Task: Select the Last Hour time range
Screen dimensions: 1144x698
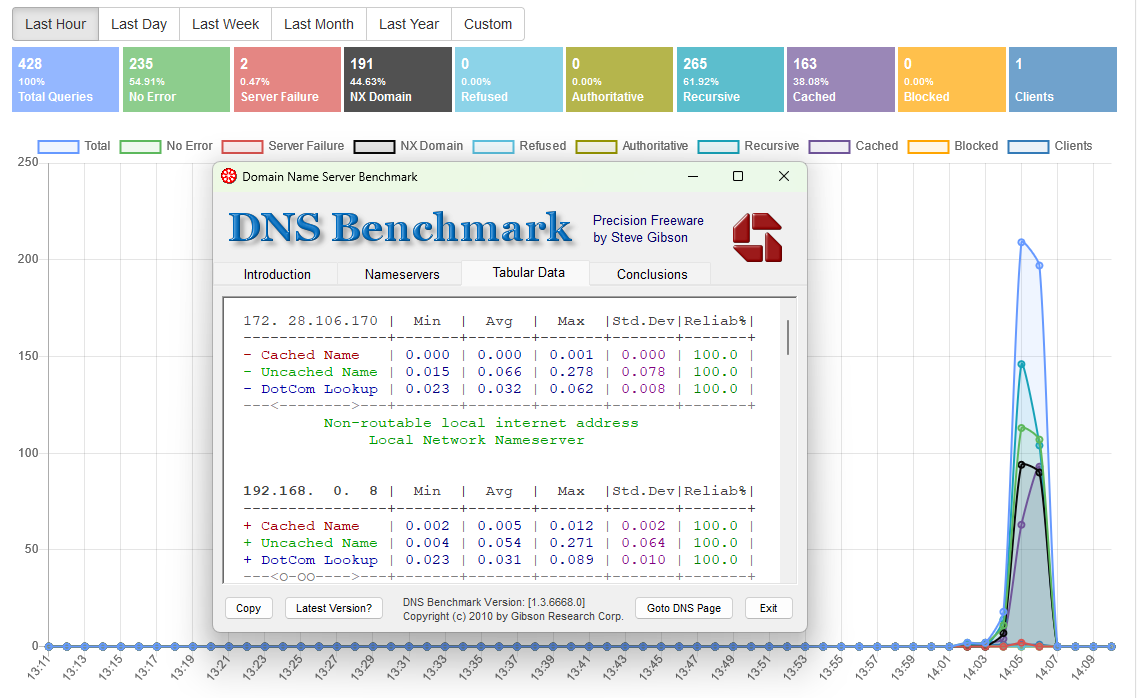Action: pos(55,24)
